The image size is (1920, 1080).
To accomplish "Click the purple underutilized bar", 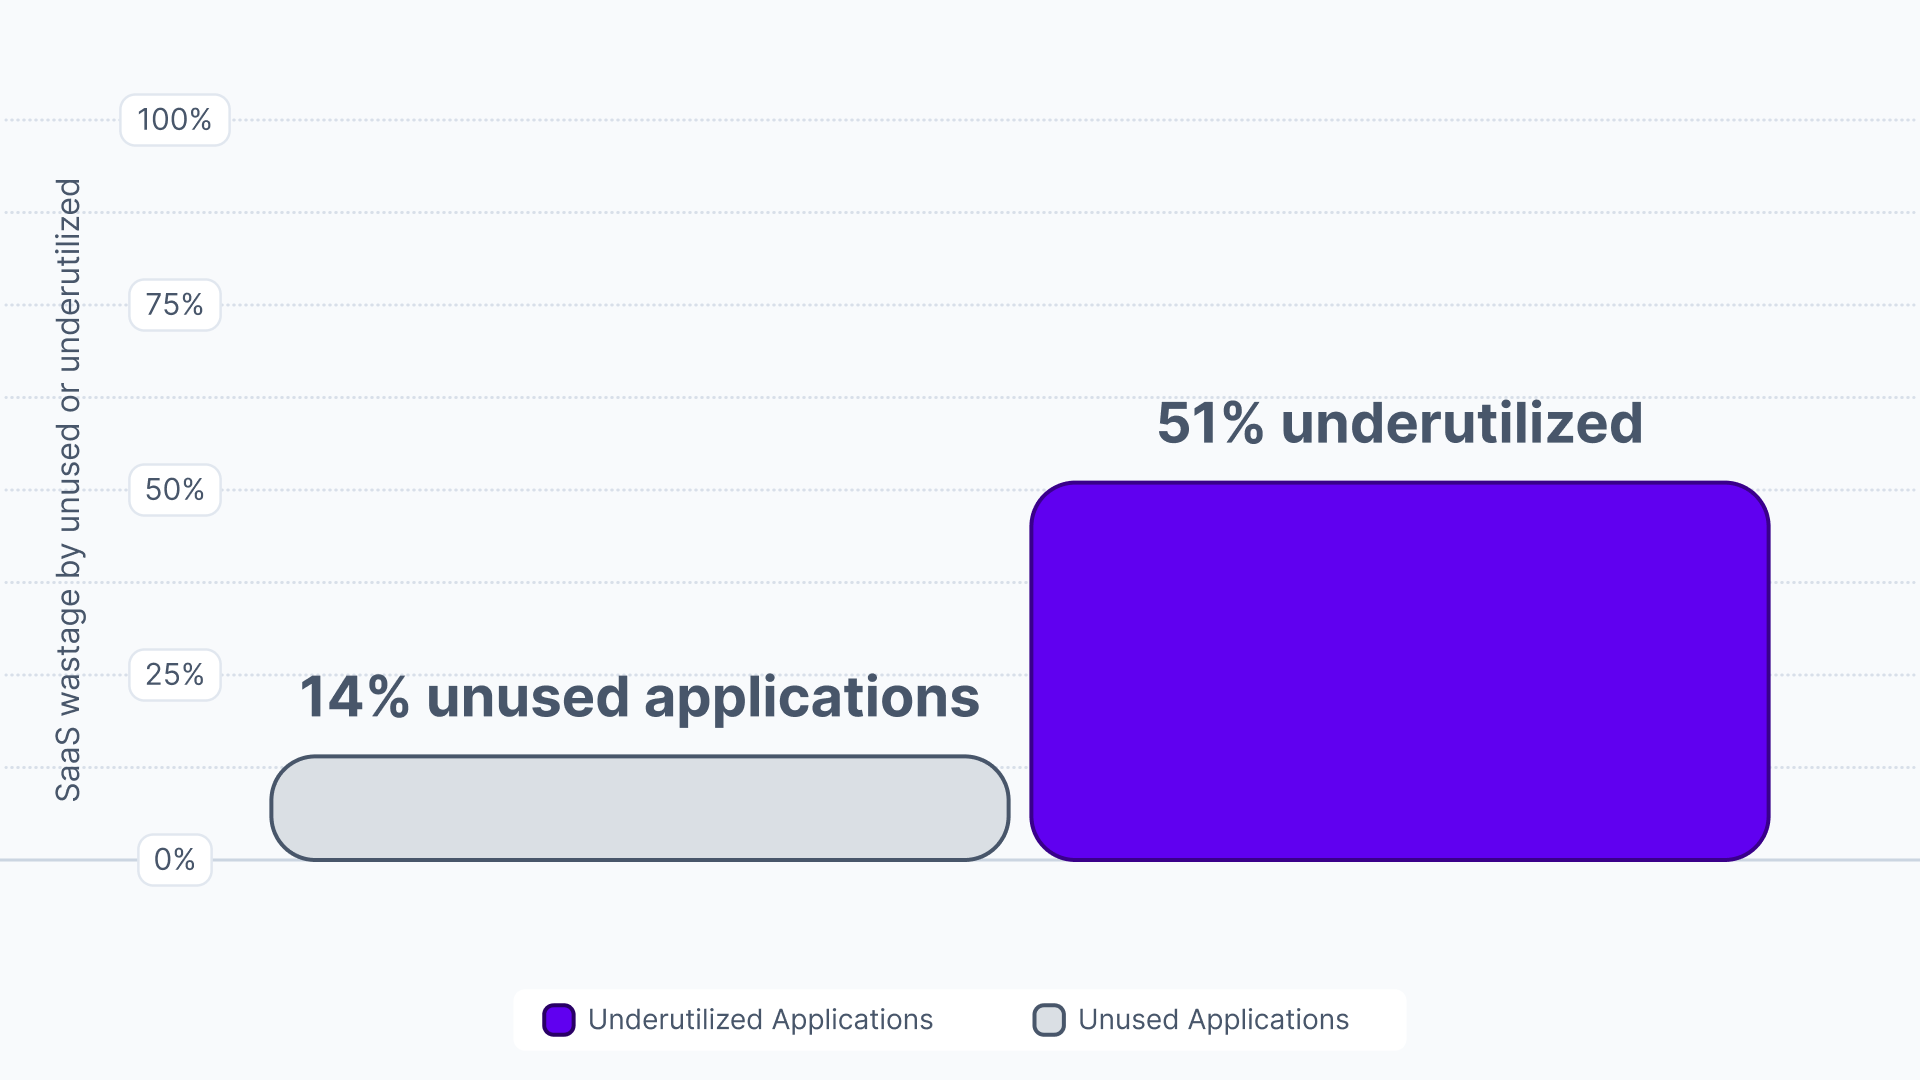I will coord(1400,671).
